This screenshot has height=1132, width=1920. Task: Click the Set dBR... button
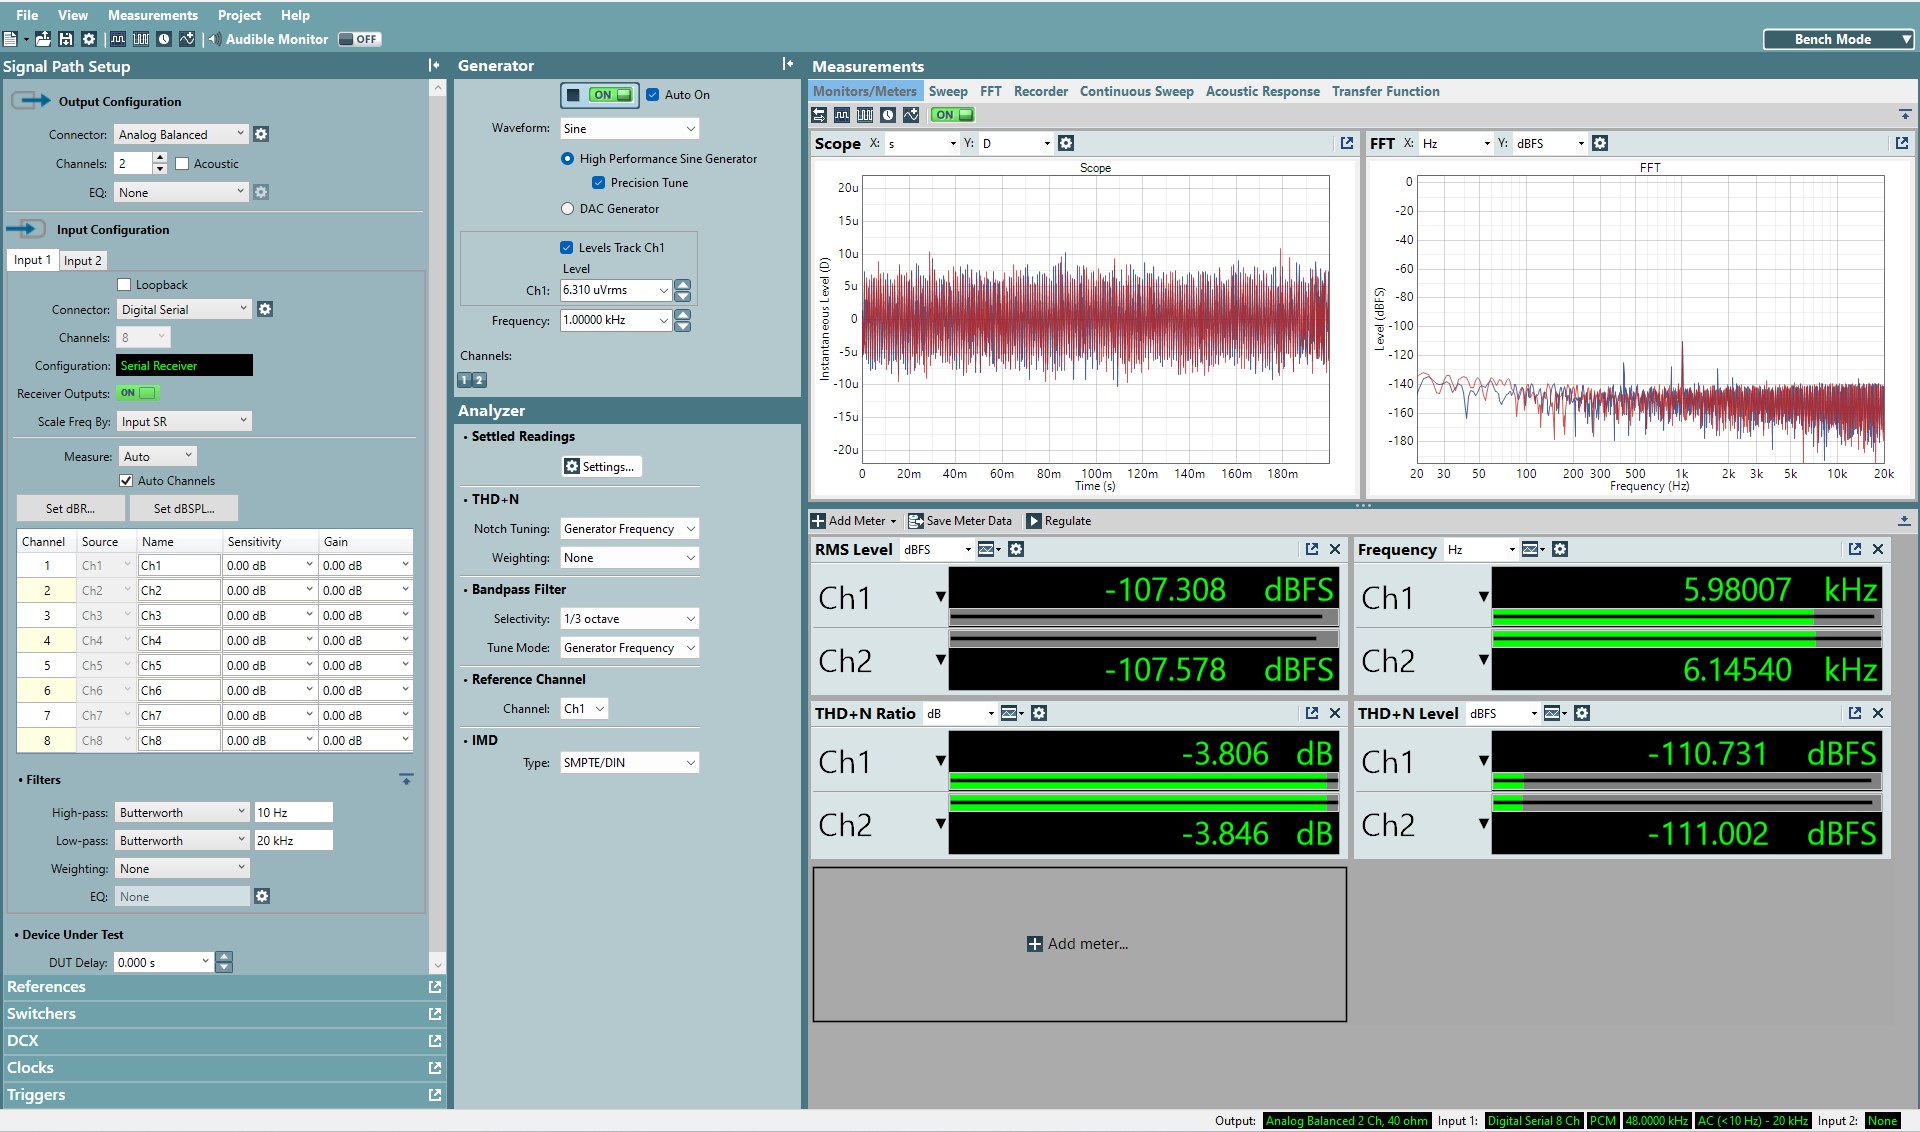point(70,508)
